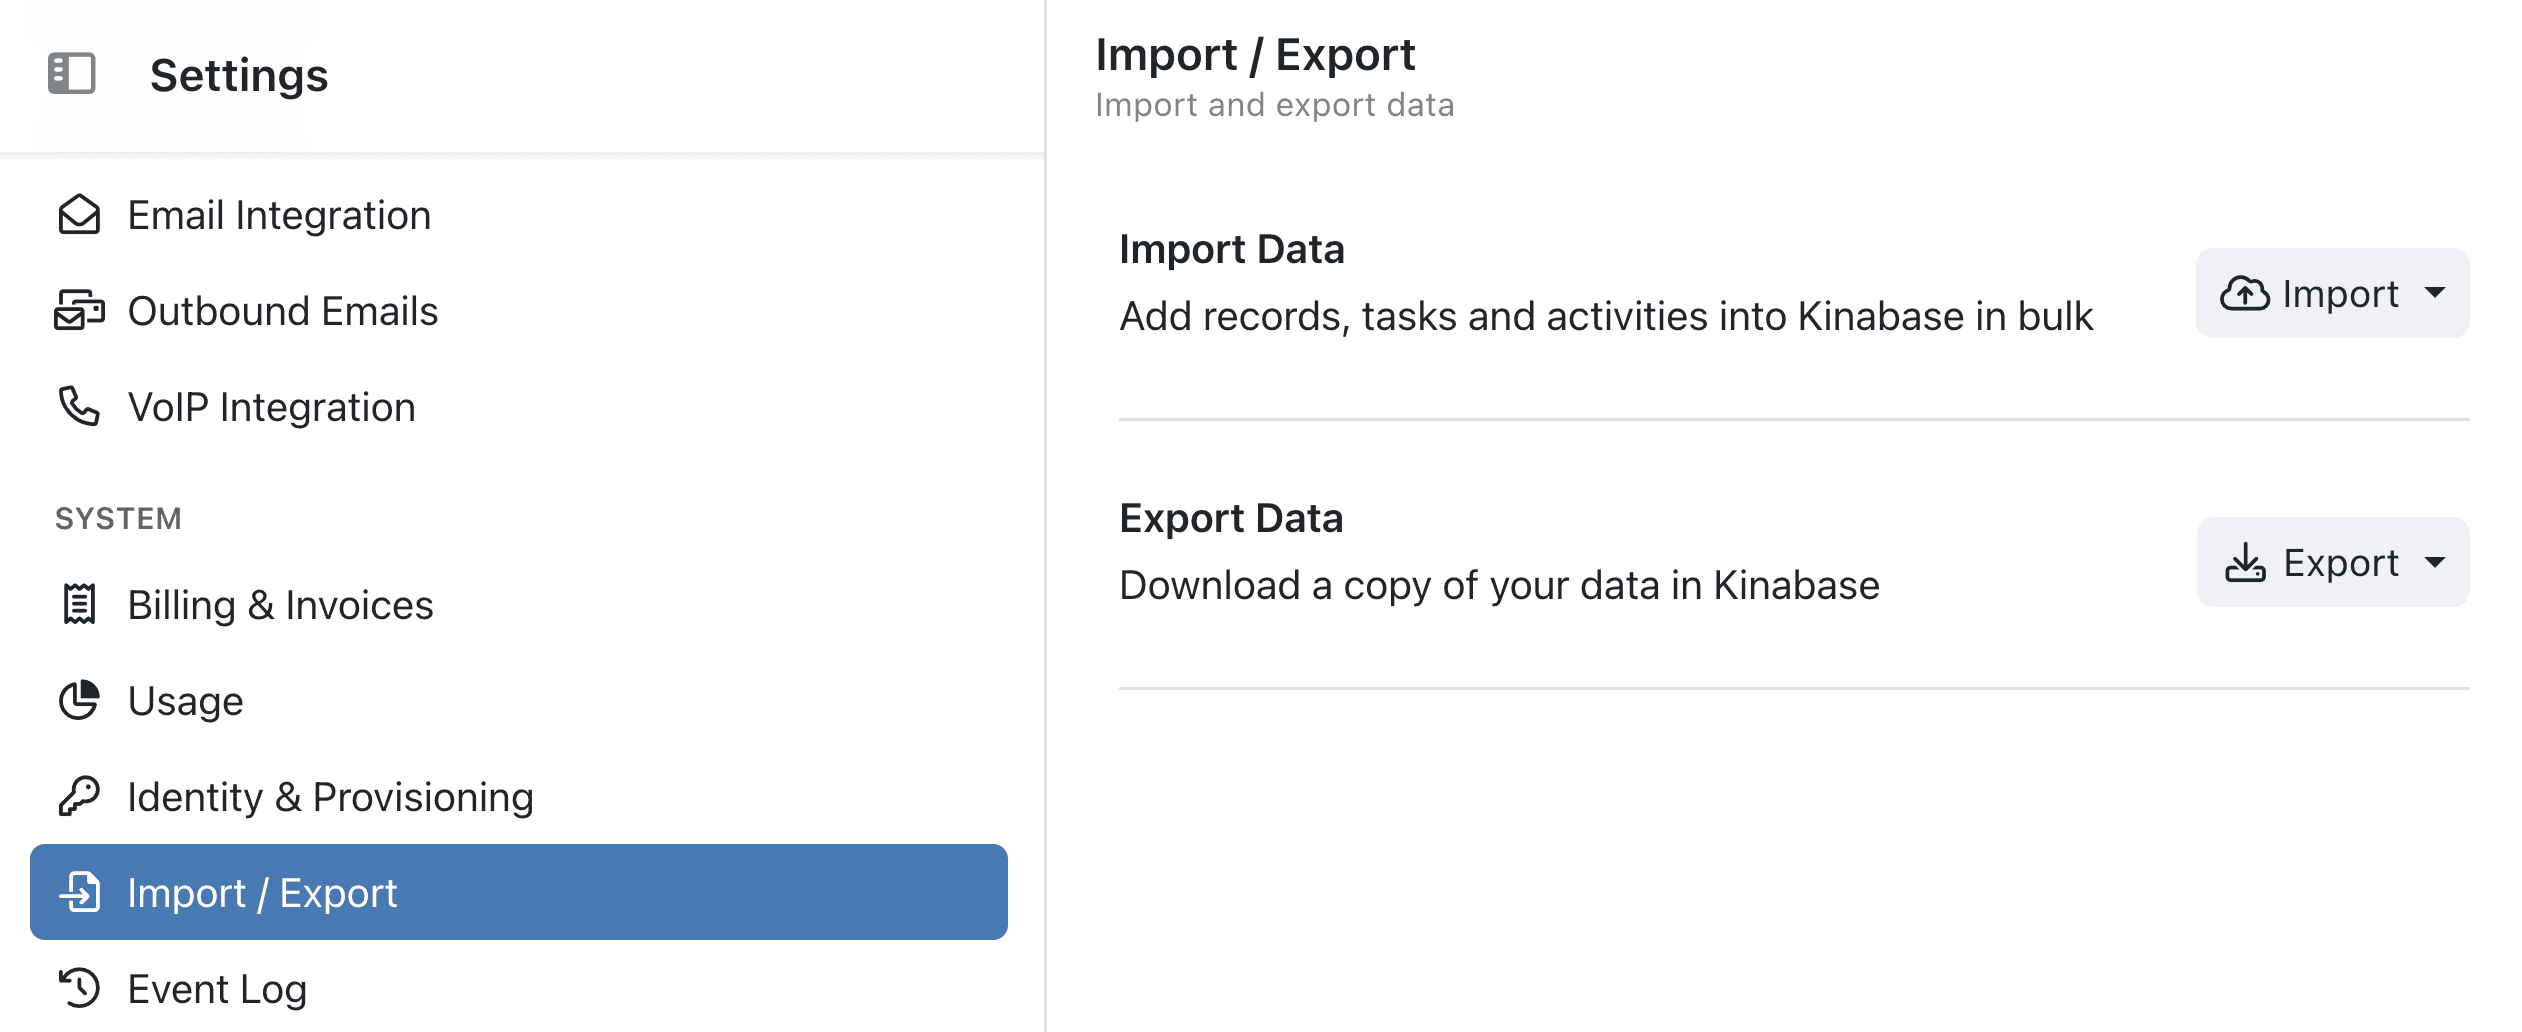Expand the Import button caret arrow
The image size is (2522, 1032).
(2435, 293)
